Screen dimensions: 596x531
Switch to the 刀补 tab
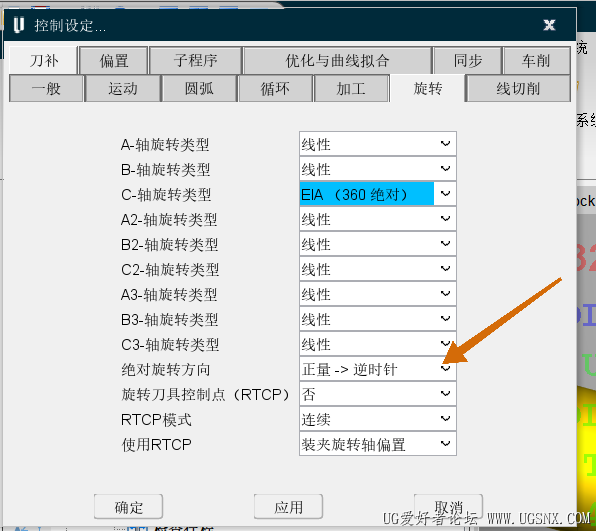(x=44, y=60)
